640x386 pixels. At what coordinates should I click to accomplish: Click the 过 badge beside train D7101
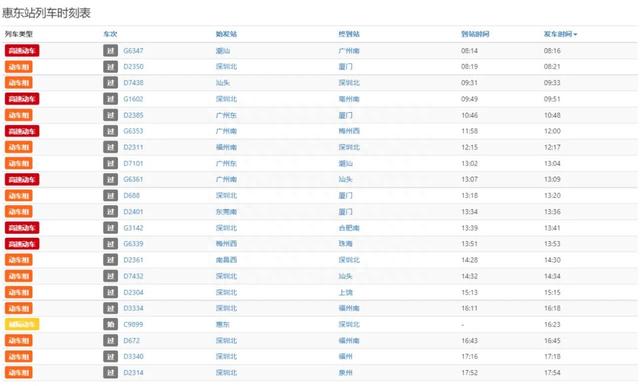[x=110, y=163]
